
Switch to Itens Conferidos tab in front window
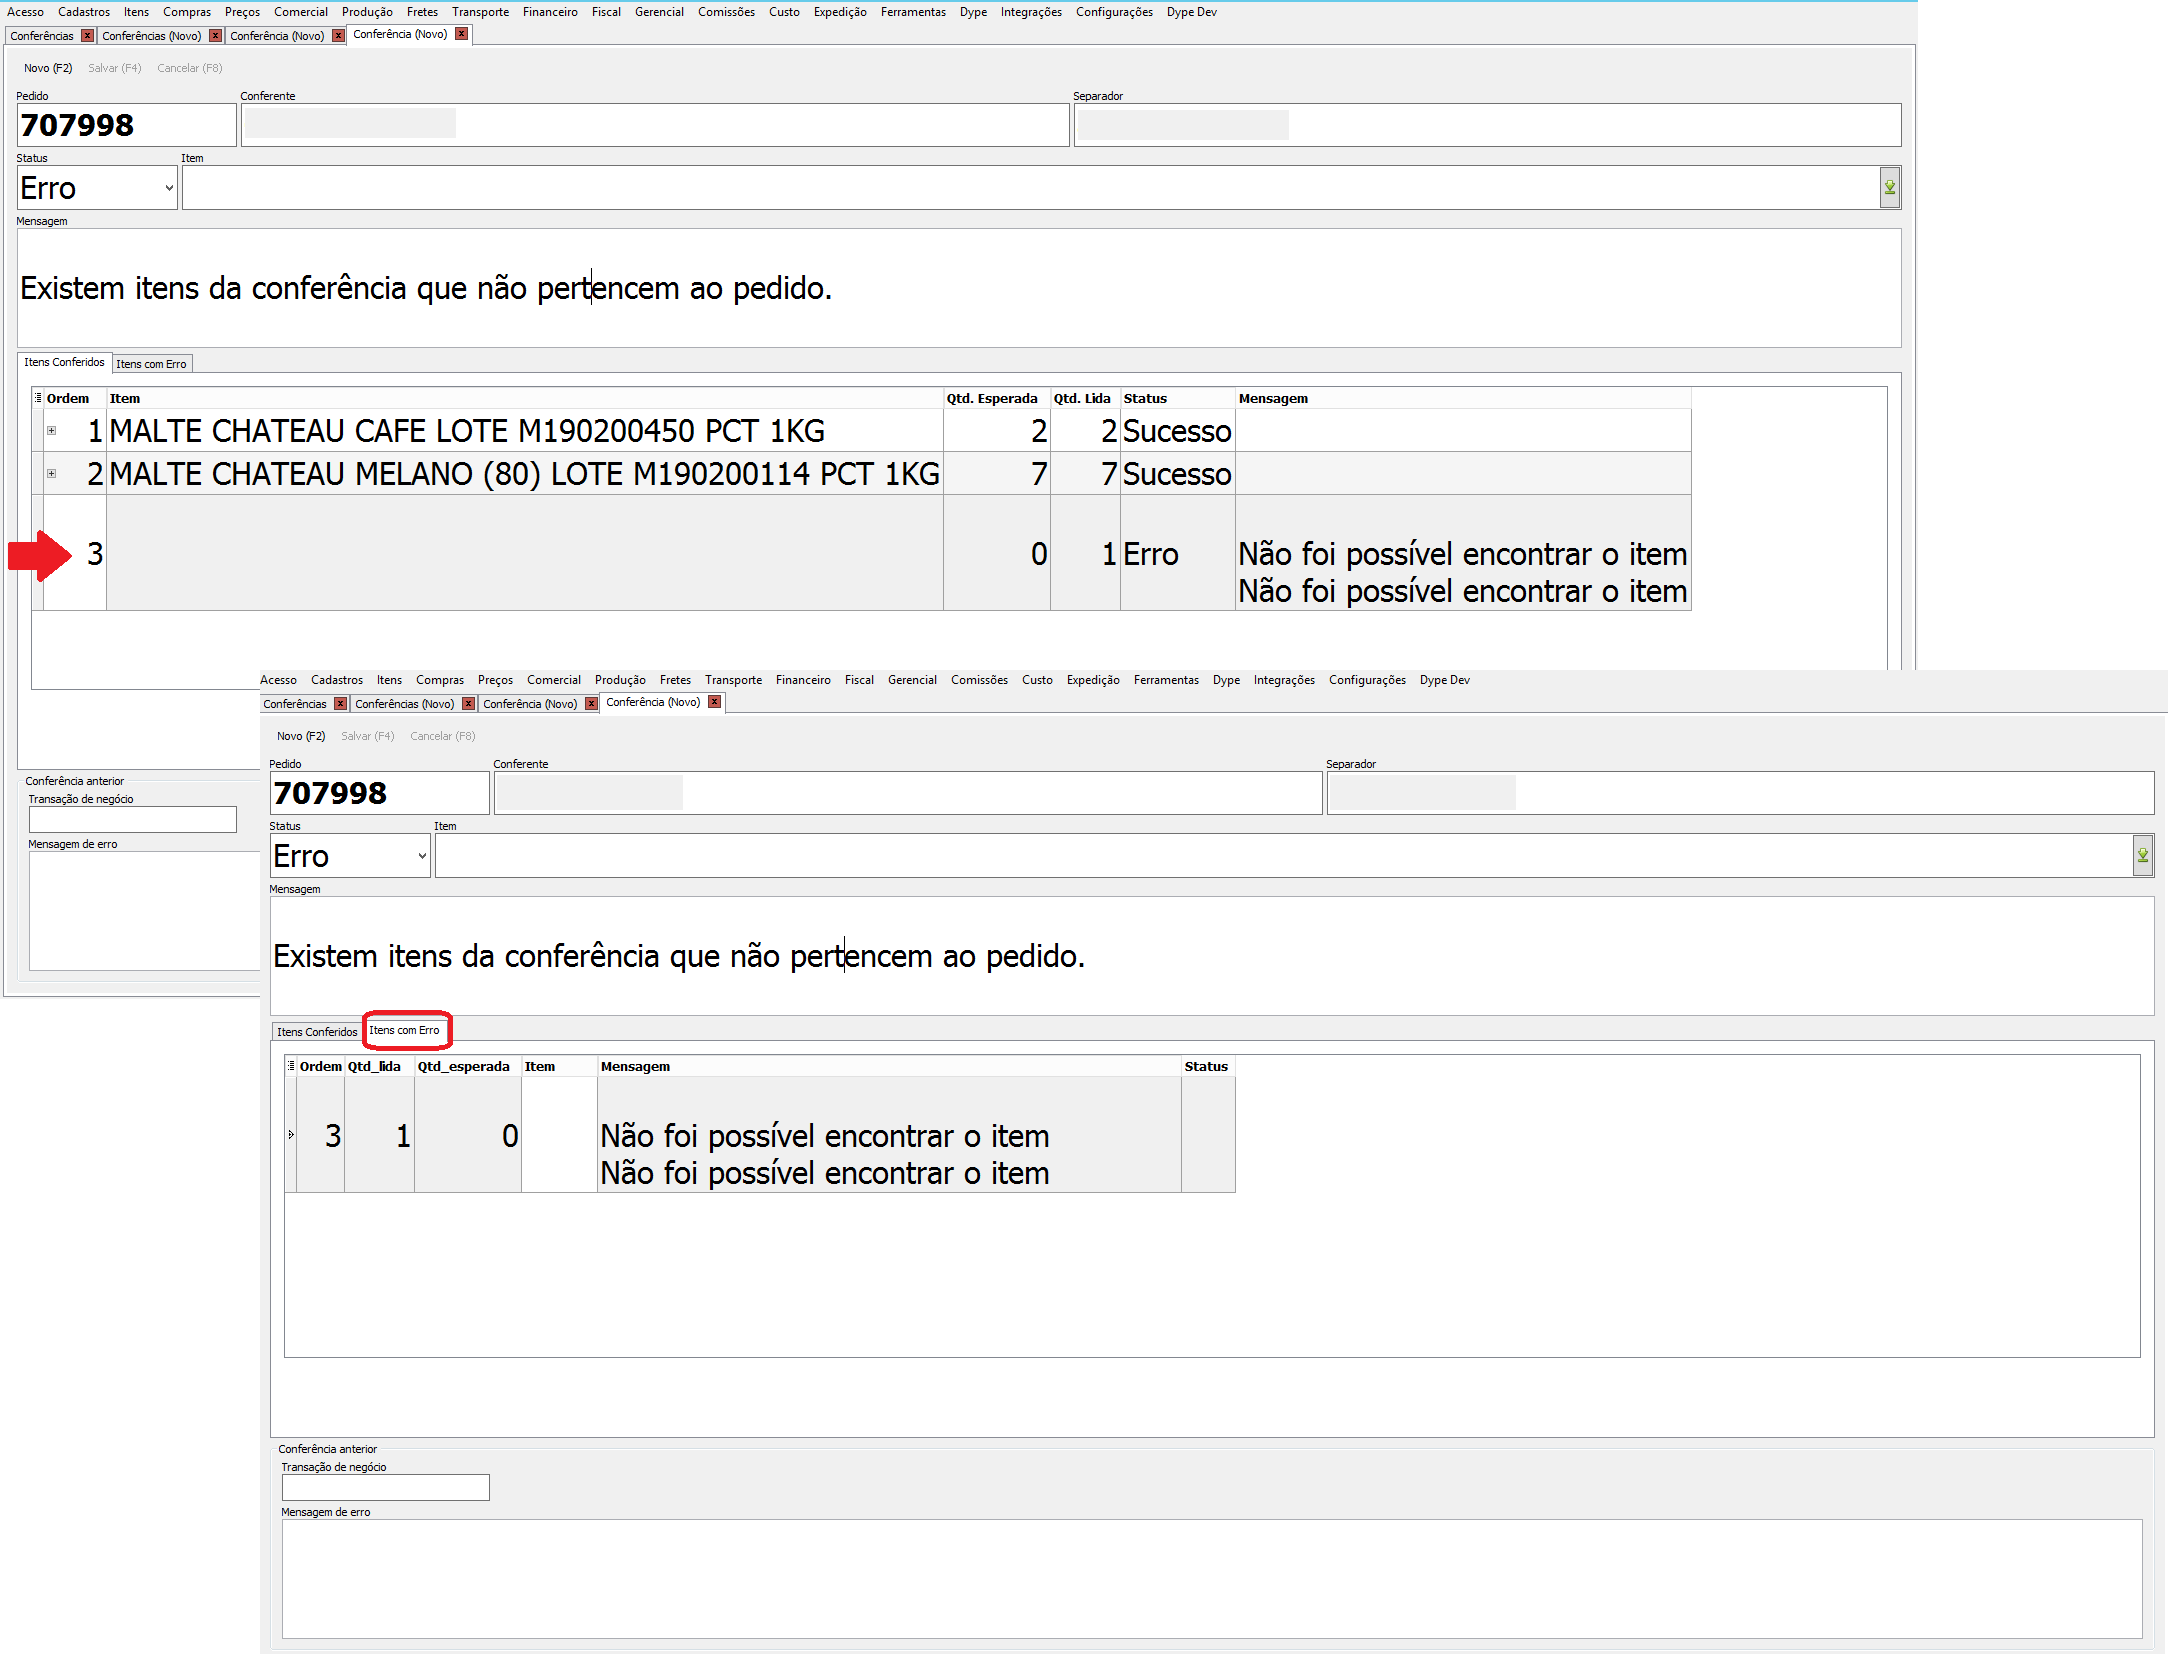coord(317,1032)
